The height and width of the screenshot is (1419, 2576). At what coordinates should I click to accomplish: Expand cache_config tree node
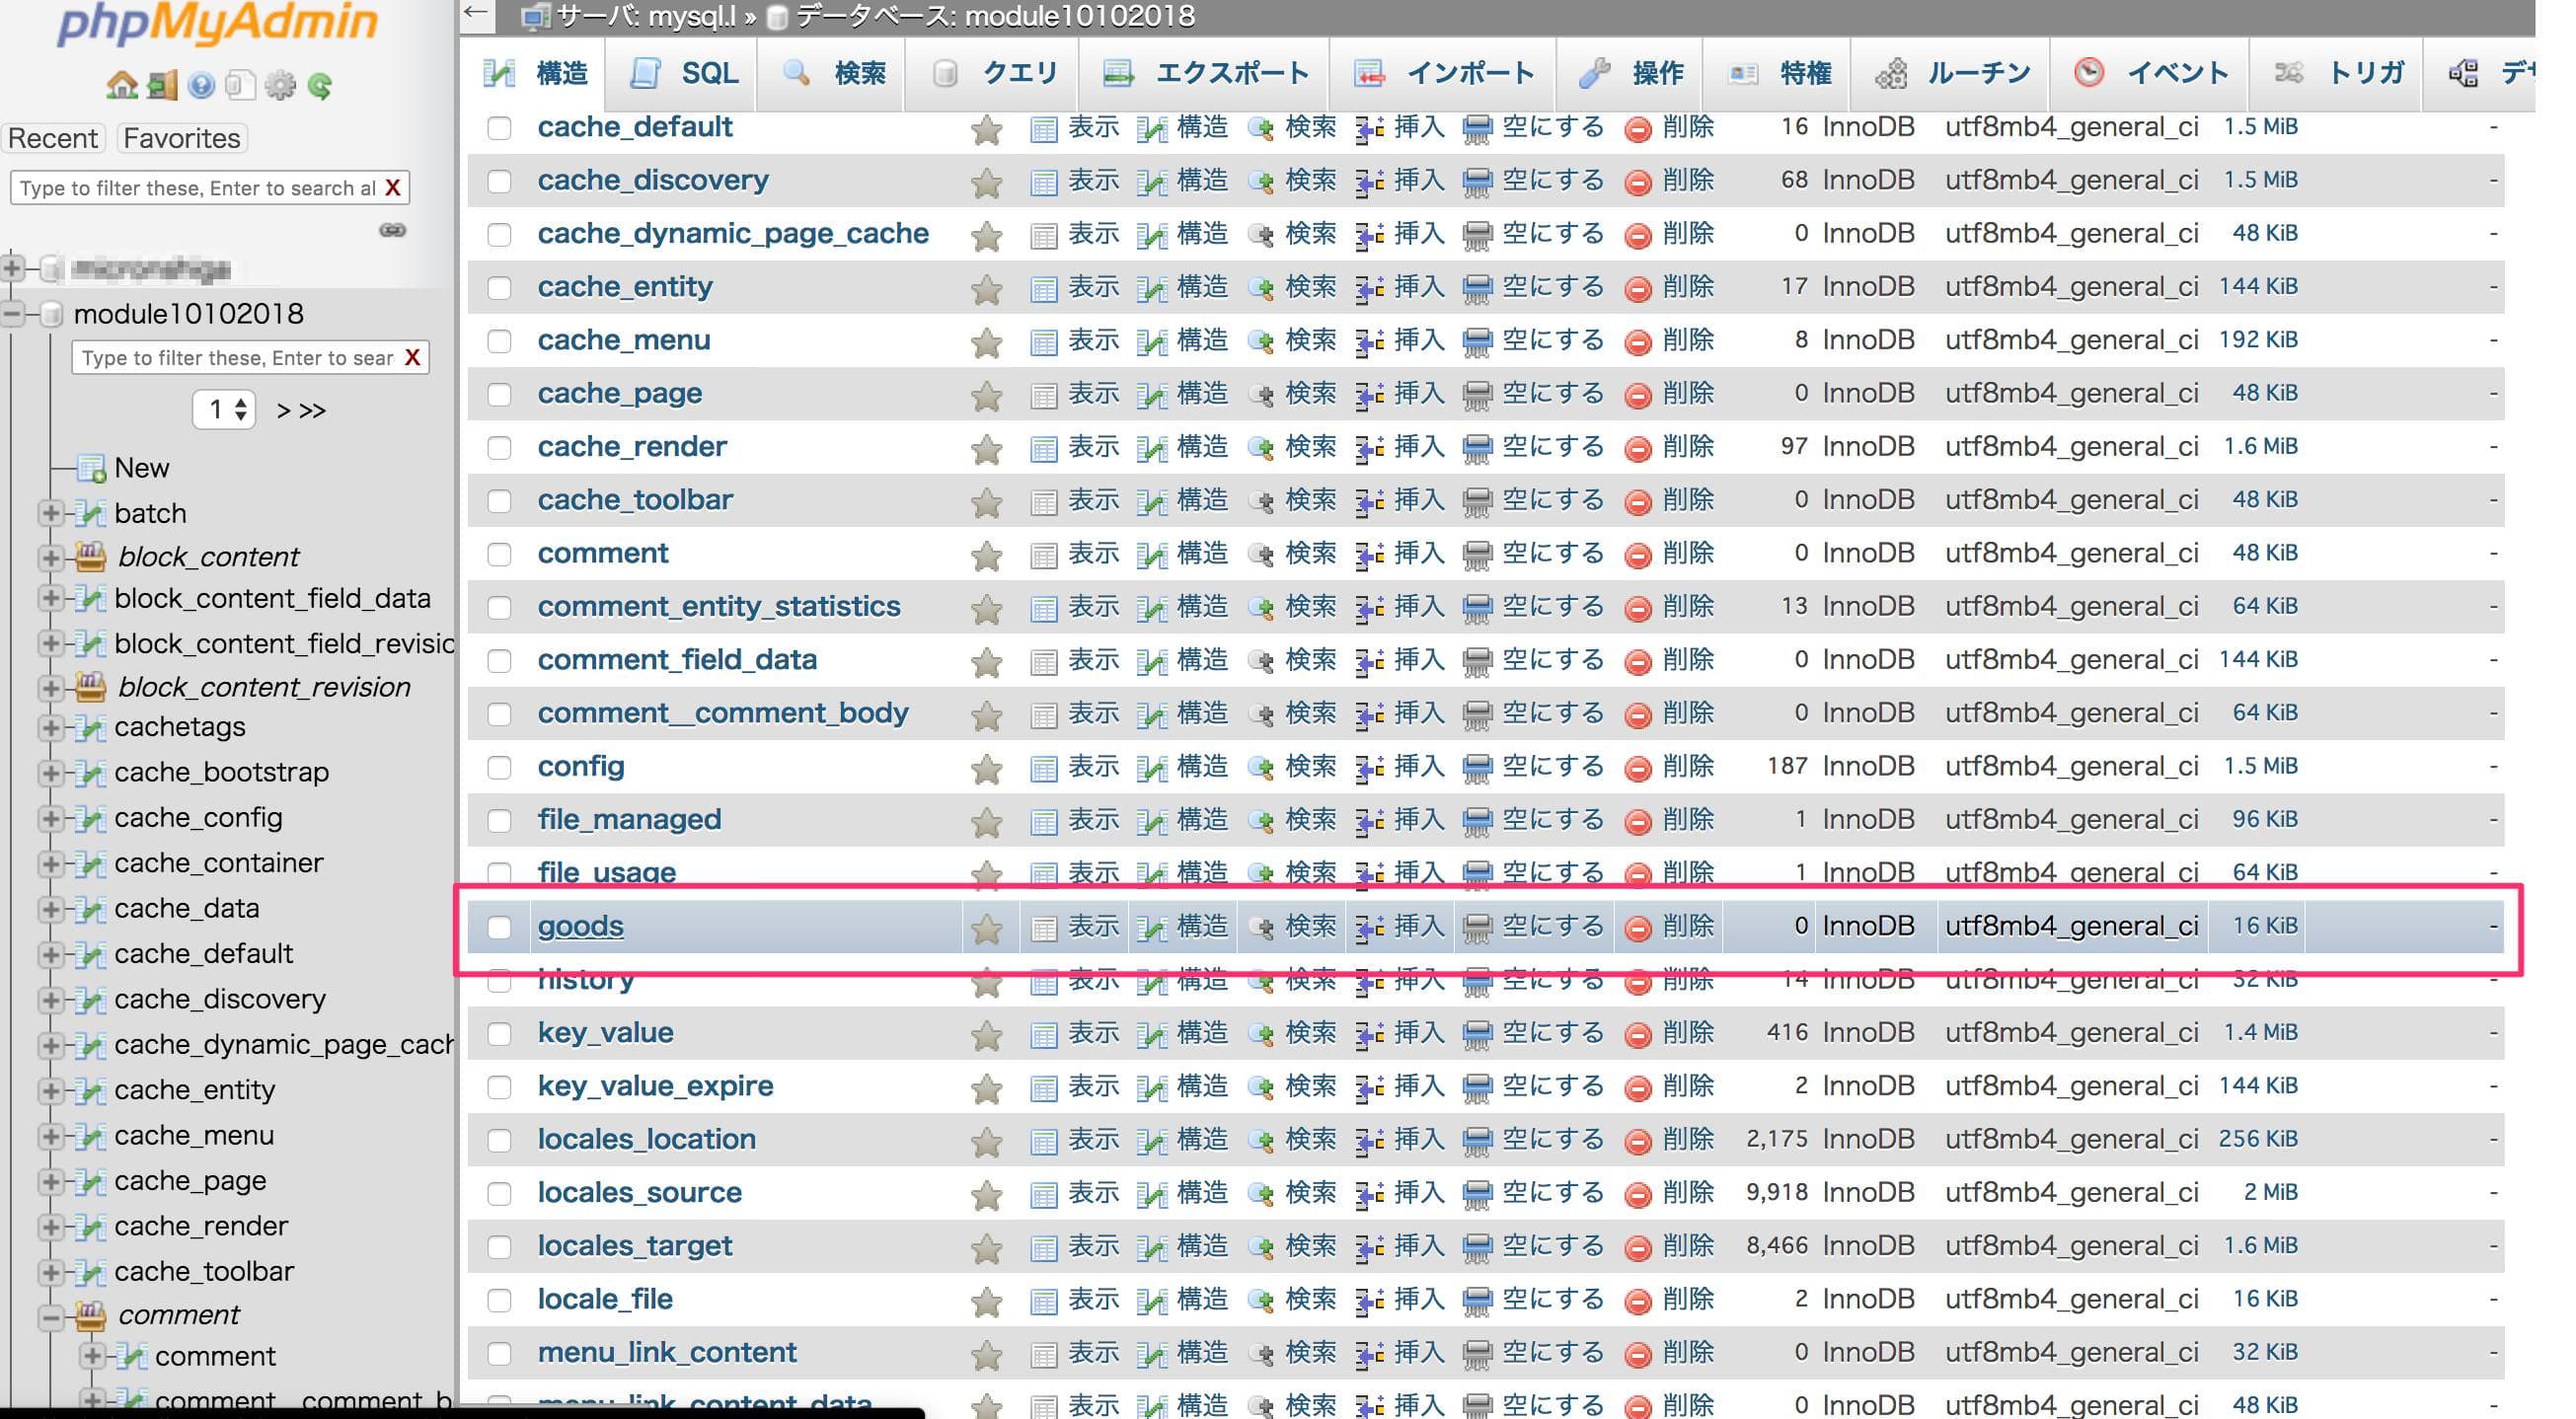(x=49, y=818)
